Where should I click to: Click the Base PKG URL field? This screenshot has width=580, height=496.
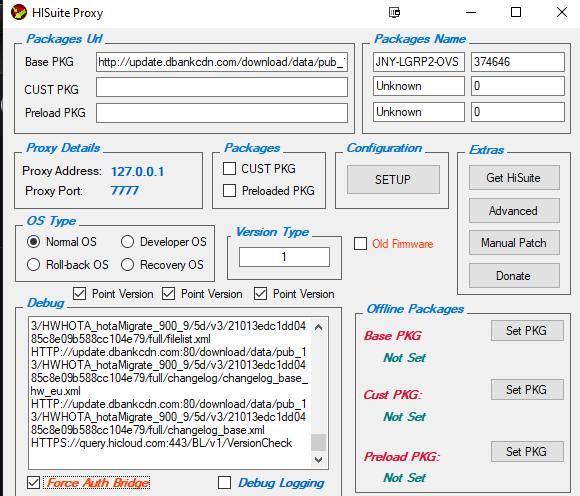click(222, 62)
